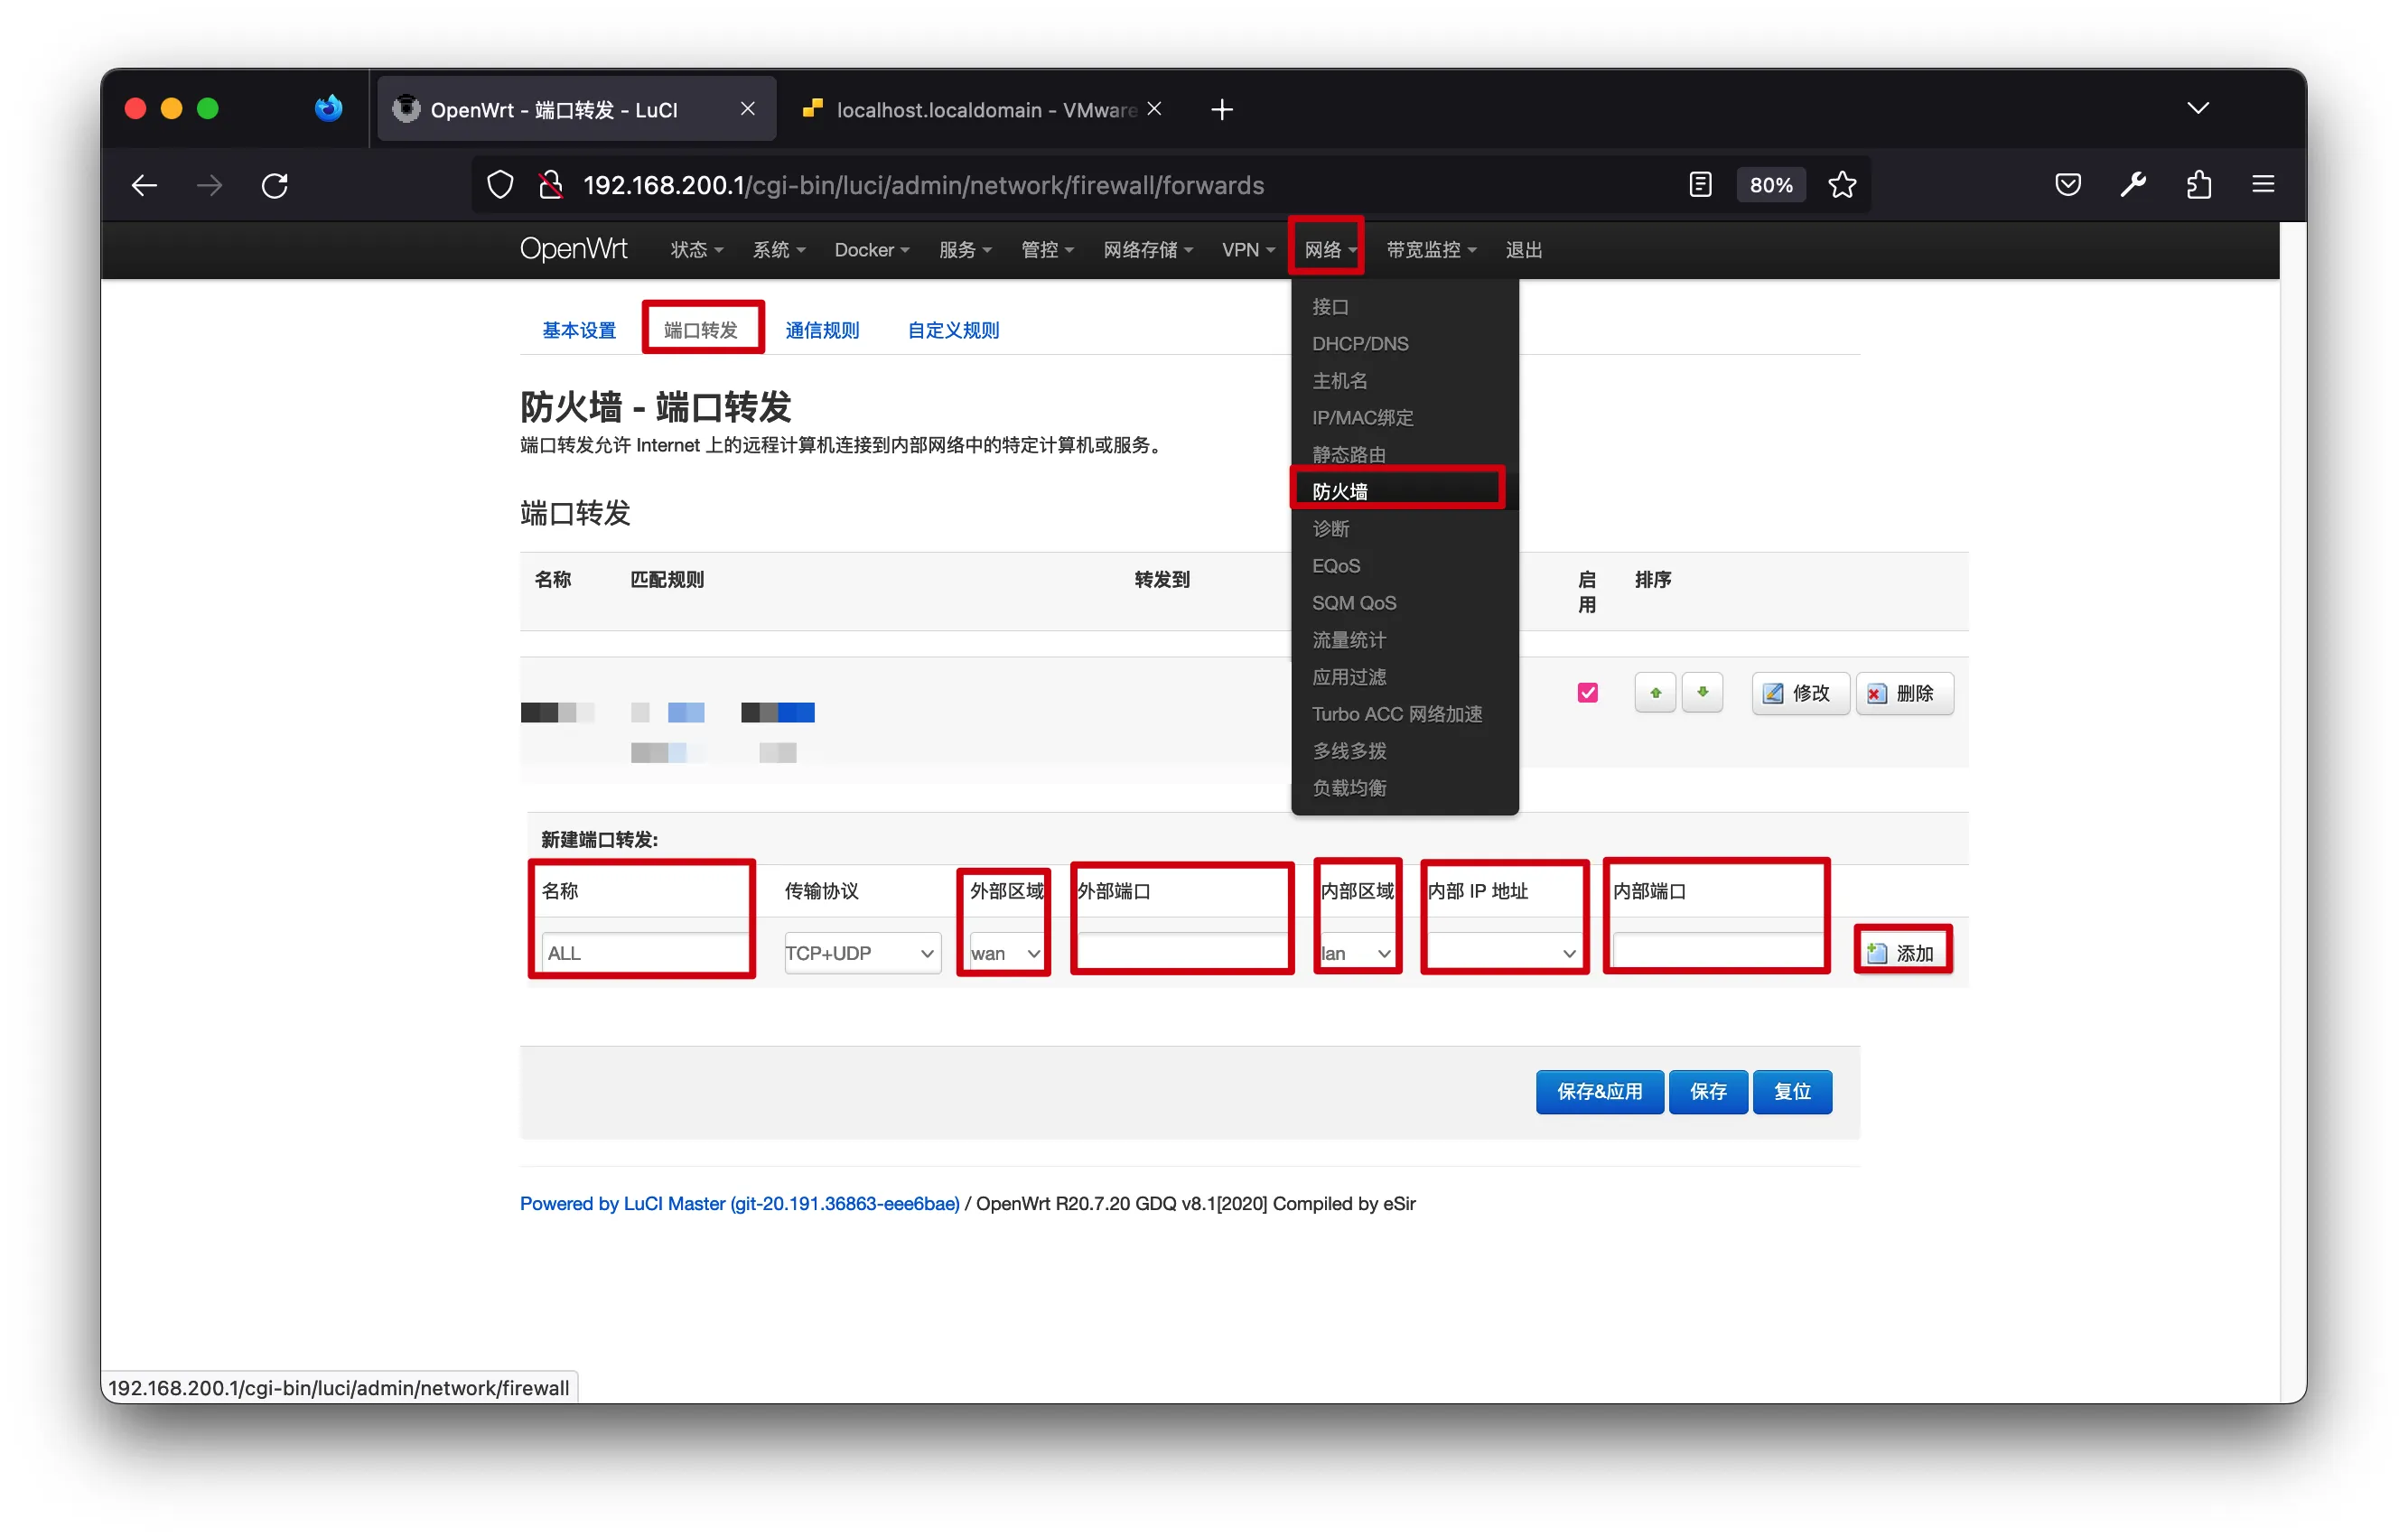Open the Pocket save icon
The width and height of the screenshot is (2408, 1537).
point(2068,185)
